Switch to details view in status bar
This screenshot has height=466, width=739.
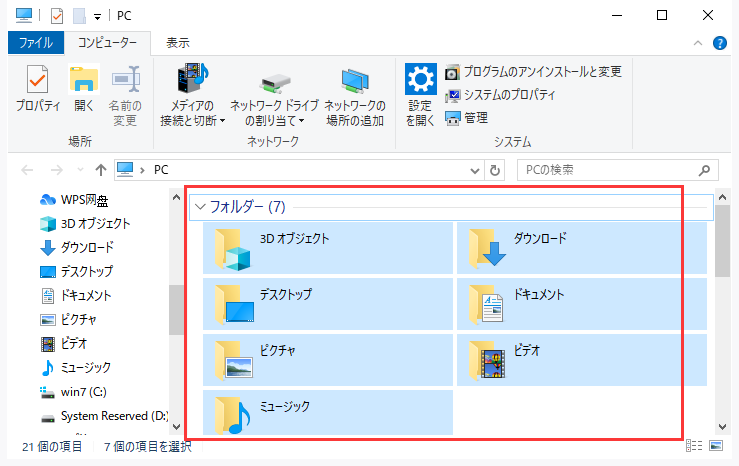(x=697, y=445)
